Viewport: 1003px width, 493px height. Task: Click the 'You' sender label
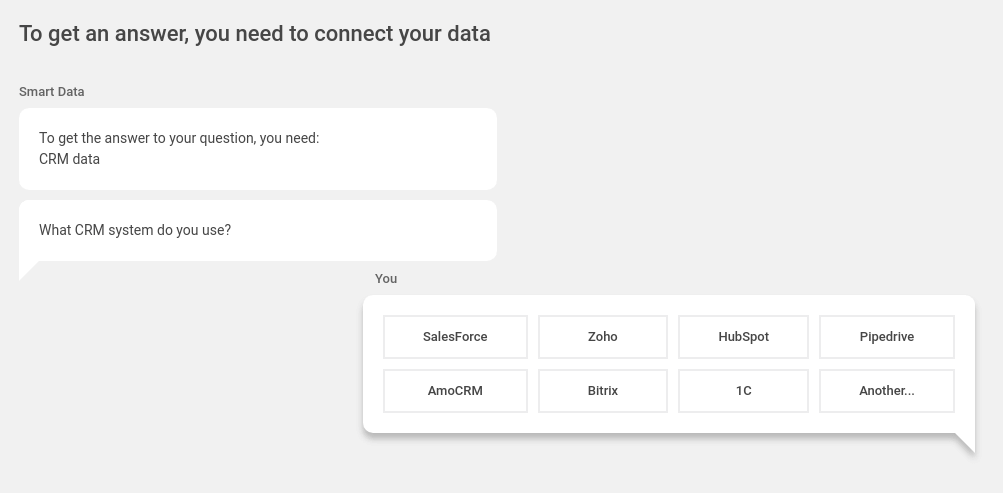[x=386, y=279]
